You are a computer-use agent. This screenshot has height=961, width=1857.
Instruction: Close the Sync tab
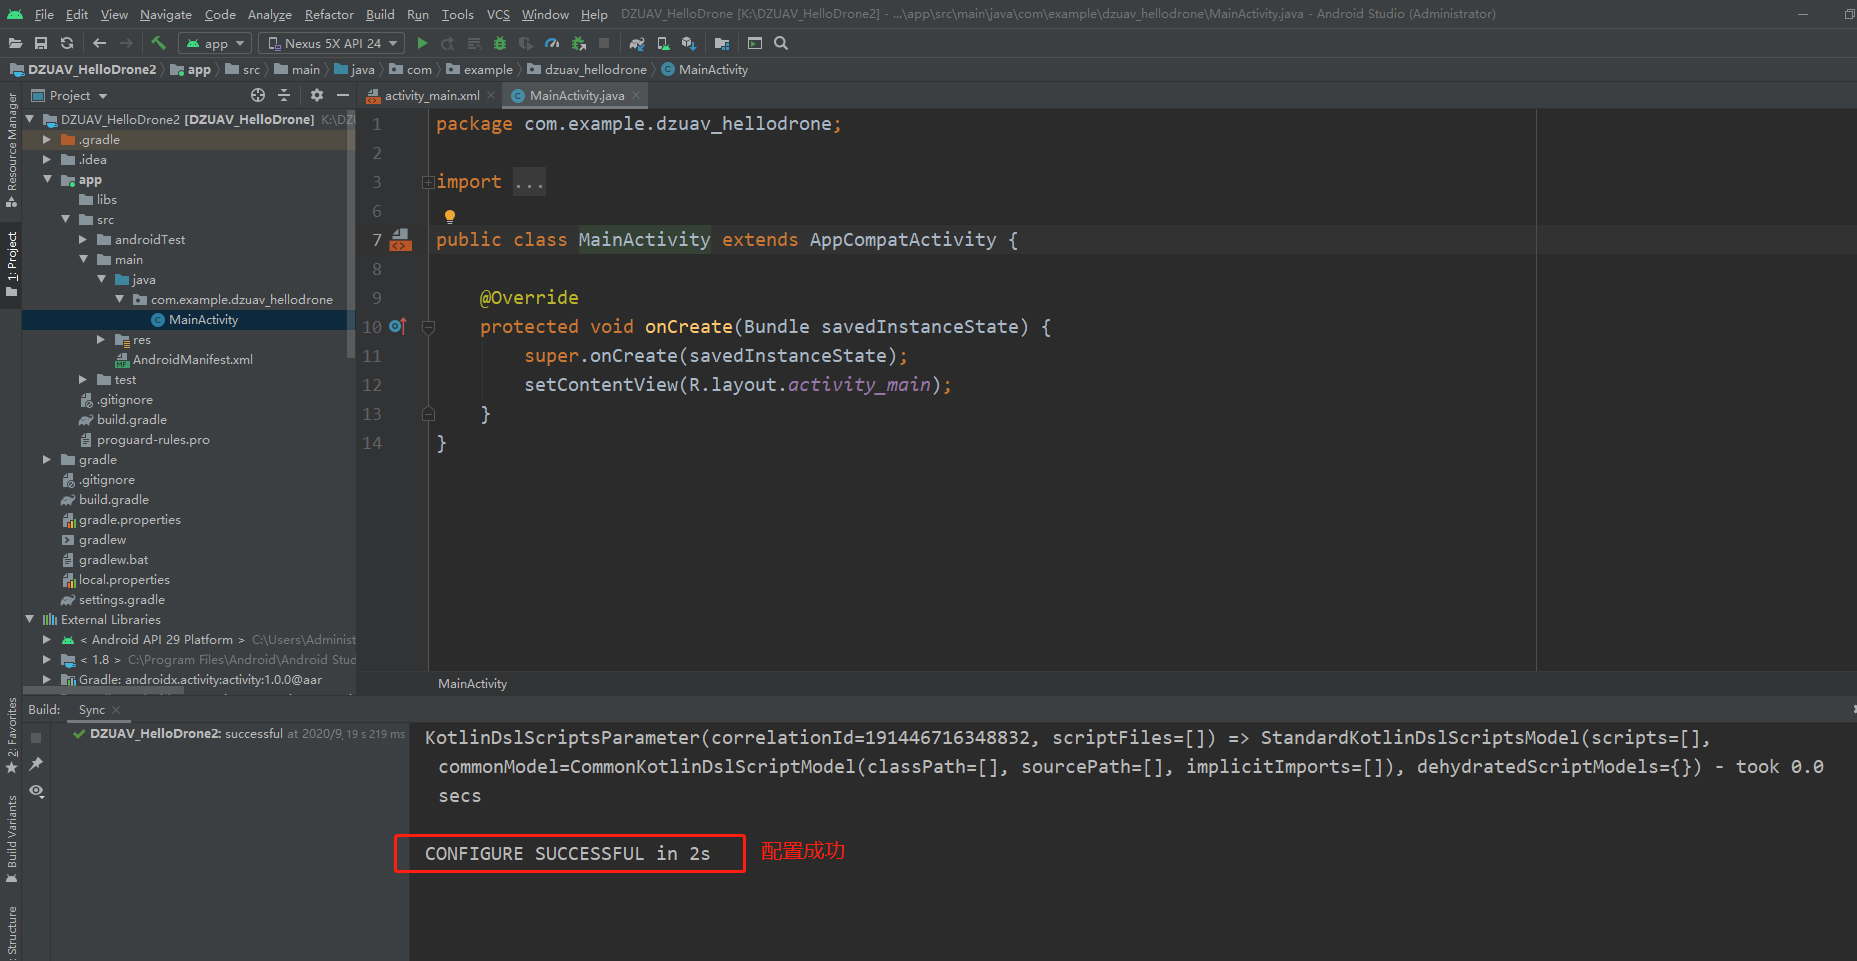pyautogui.click(x=116, y=710)
